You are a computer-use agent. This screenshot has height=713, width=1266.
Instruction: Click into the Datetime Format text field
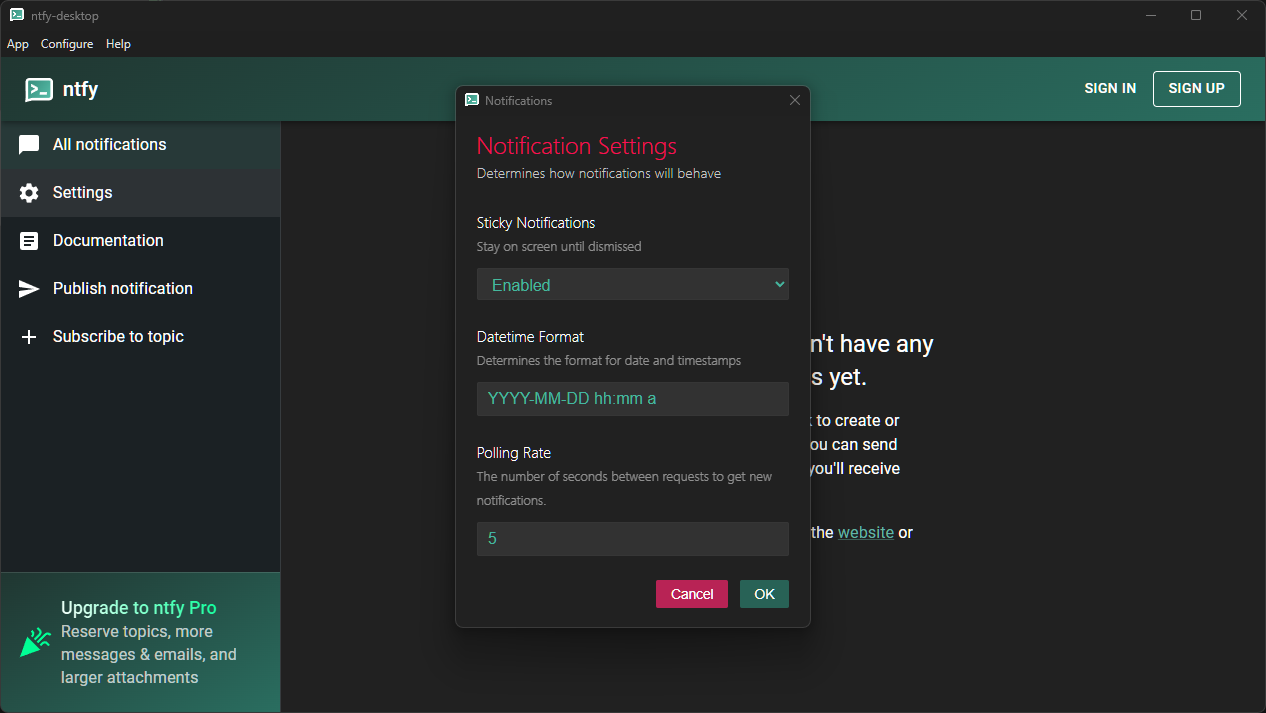click(632, 398)
